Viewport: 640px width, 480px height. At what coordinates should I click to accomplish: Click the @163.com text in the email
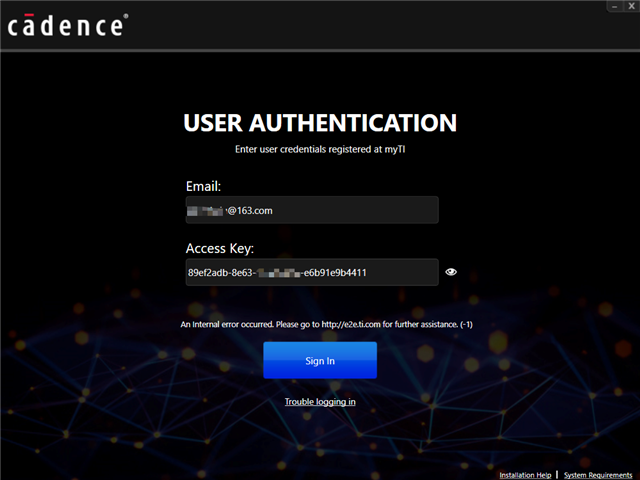click(x=249, y=210)
